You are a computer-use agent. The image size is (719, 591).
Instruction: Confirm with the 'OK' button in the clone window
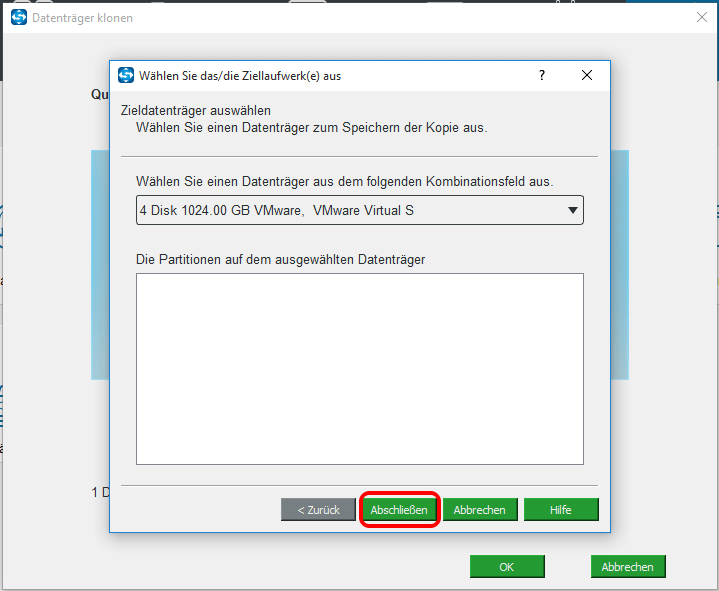tap(507, 567)
